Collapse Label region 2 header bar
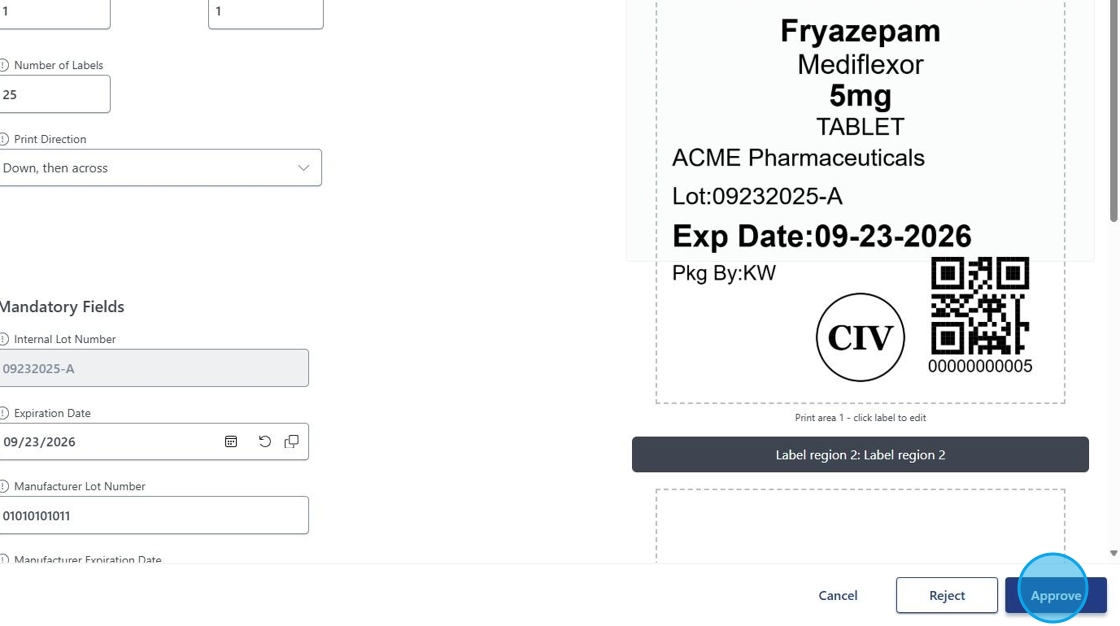 [x=860, y=455]
